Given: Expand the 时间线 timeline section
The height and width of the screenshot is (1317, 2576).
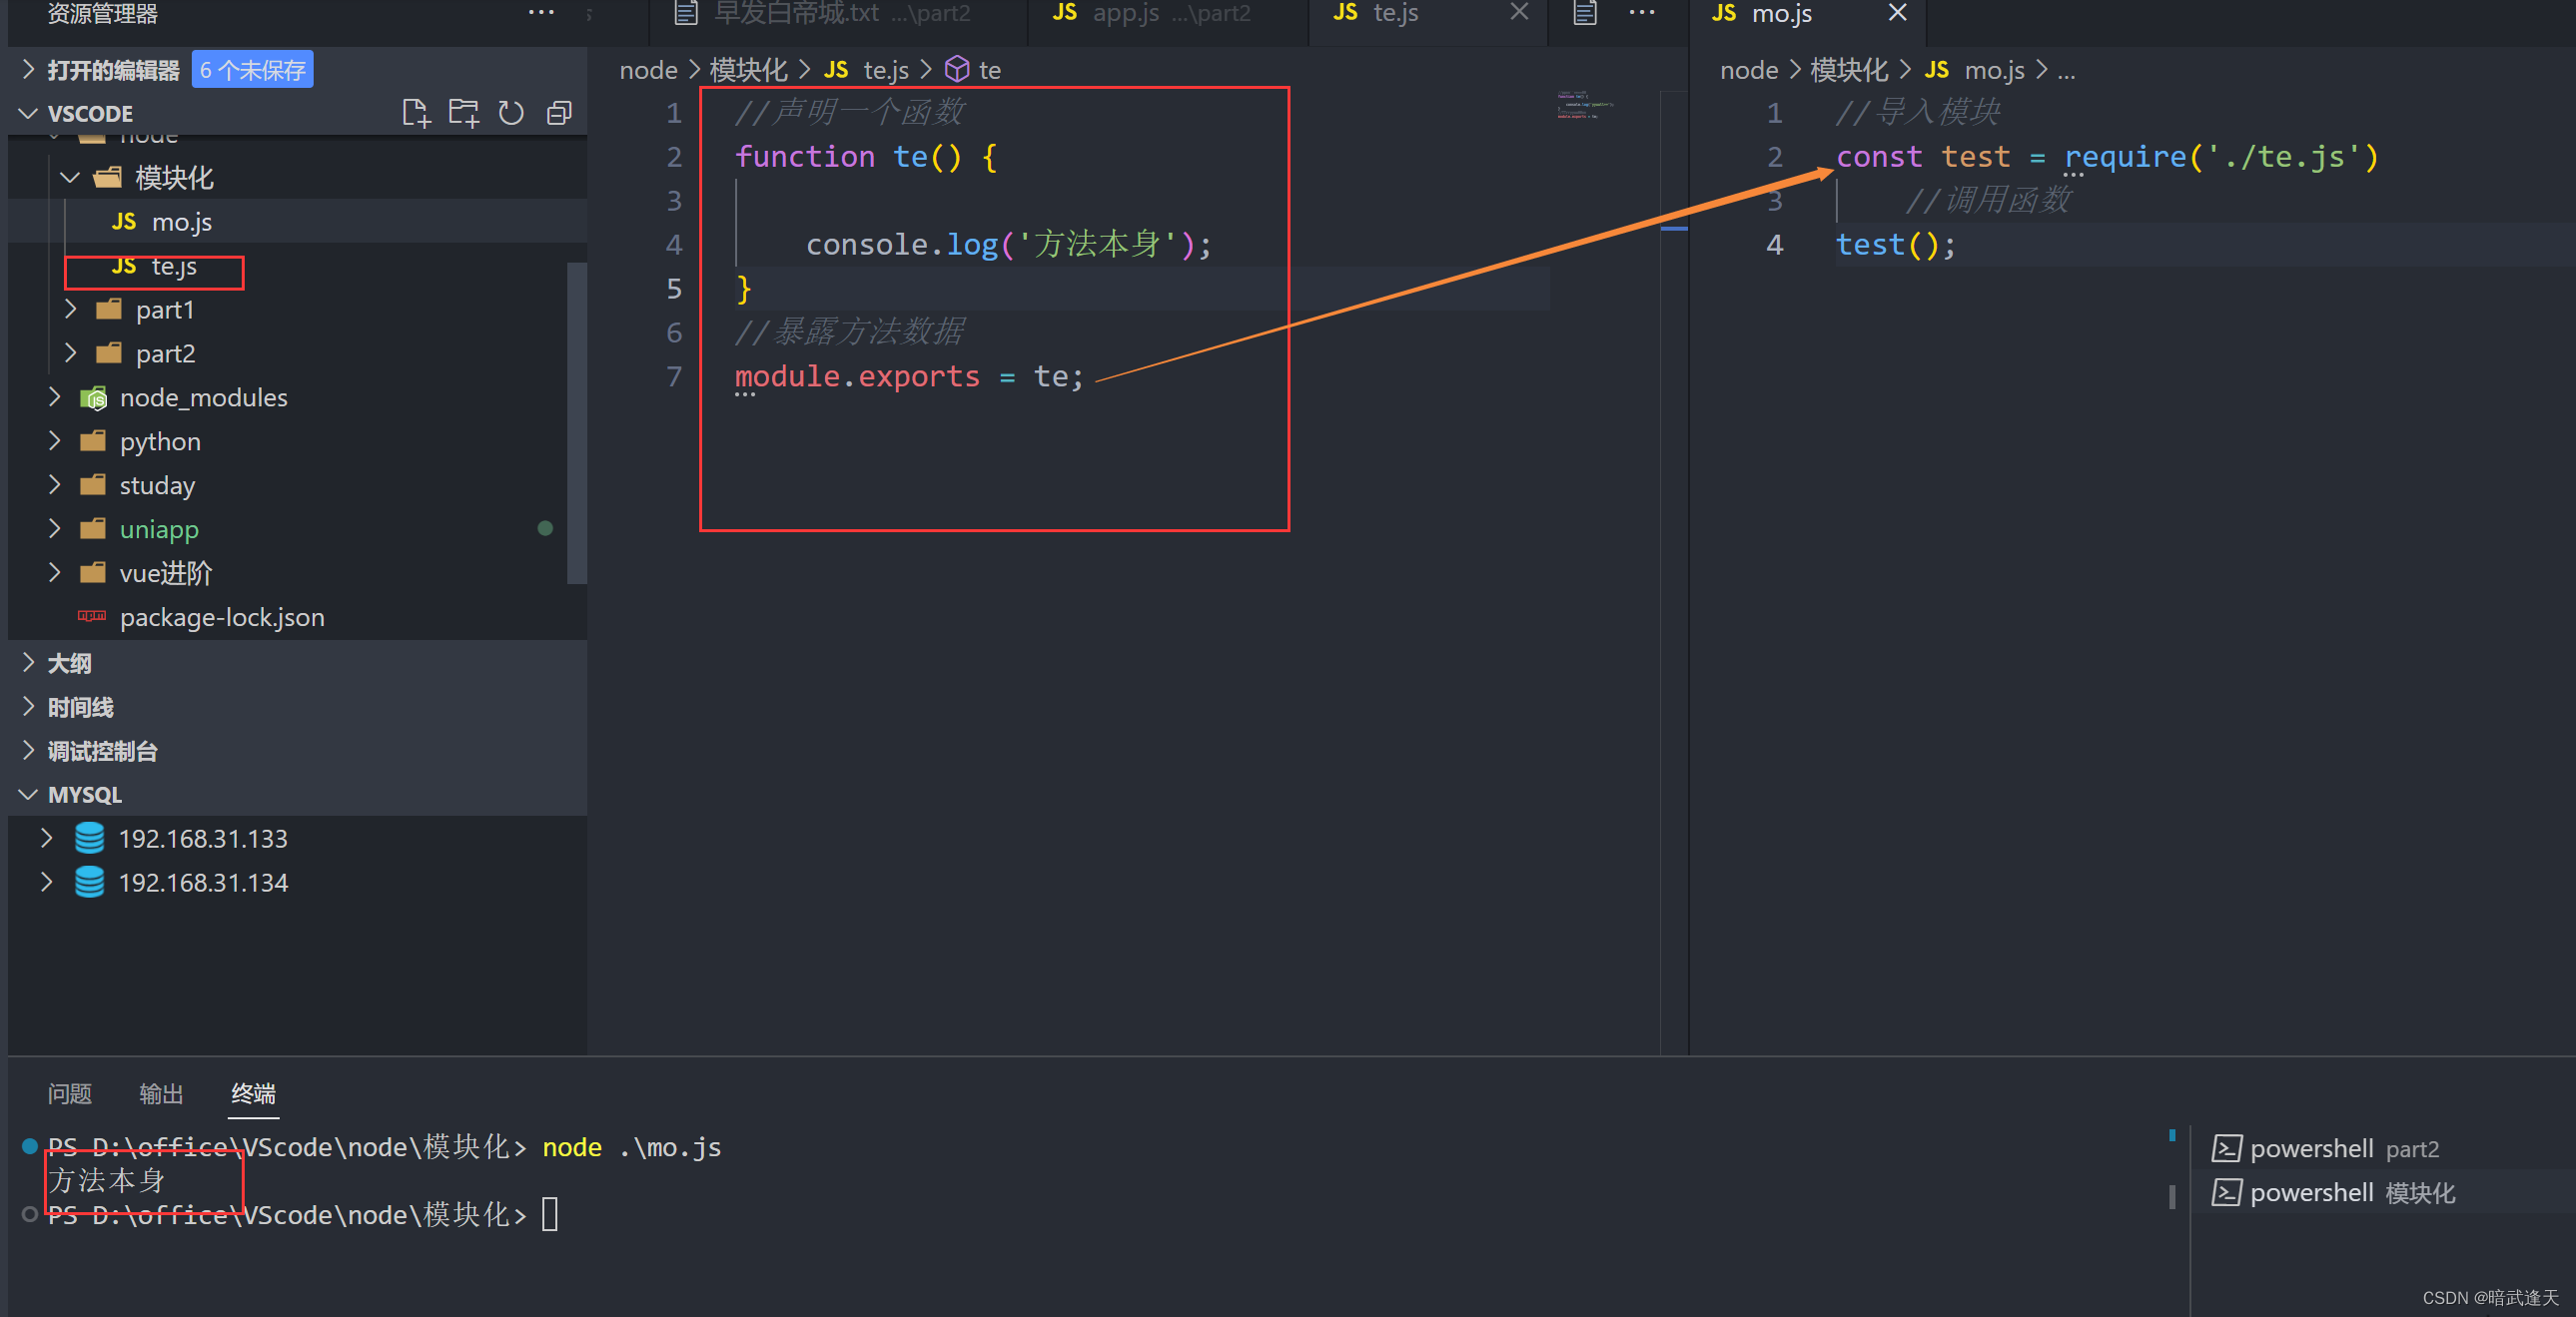Looking at the screenshot, I should tap(28, 706).
